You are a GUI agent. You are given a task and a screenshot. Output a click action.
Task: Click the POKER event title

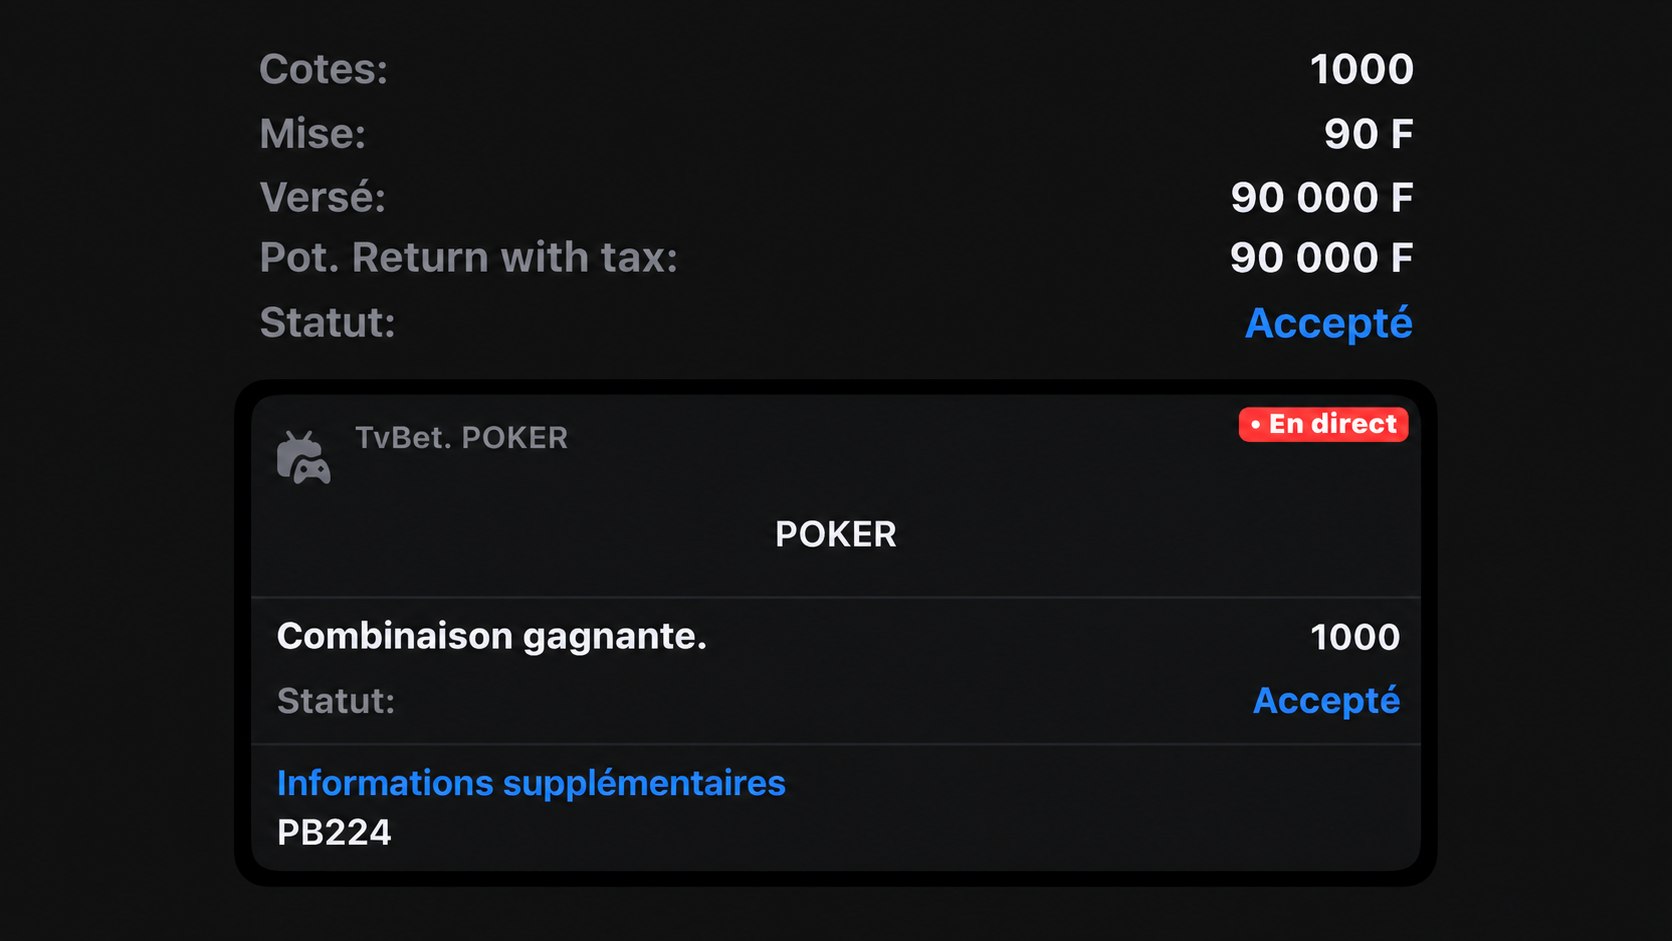pos(836,535)
